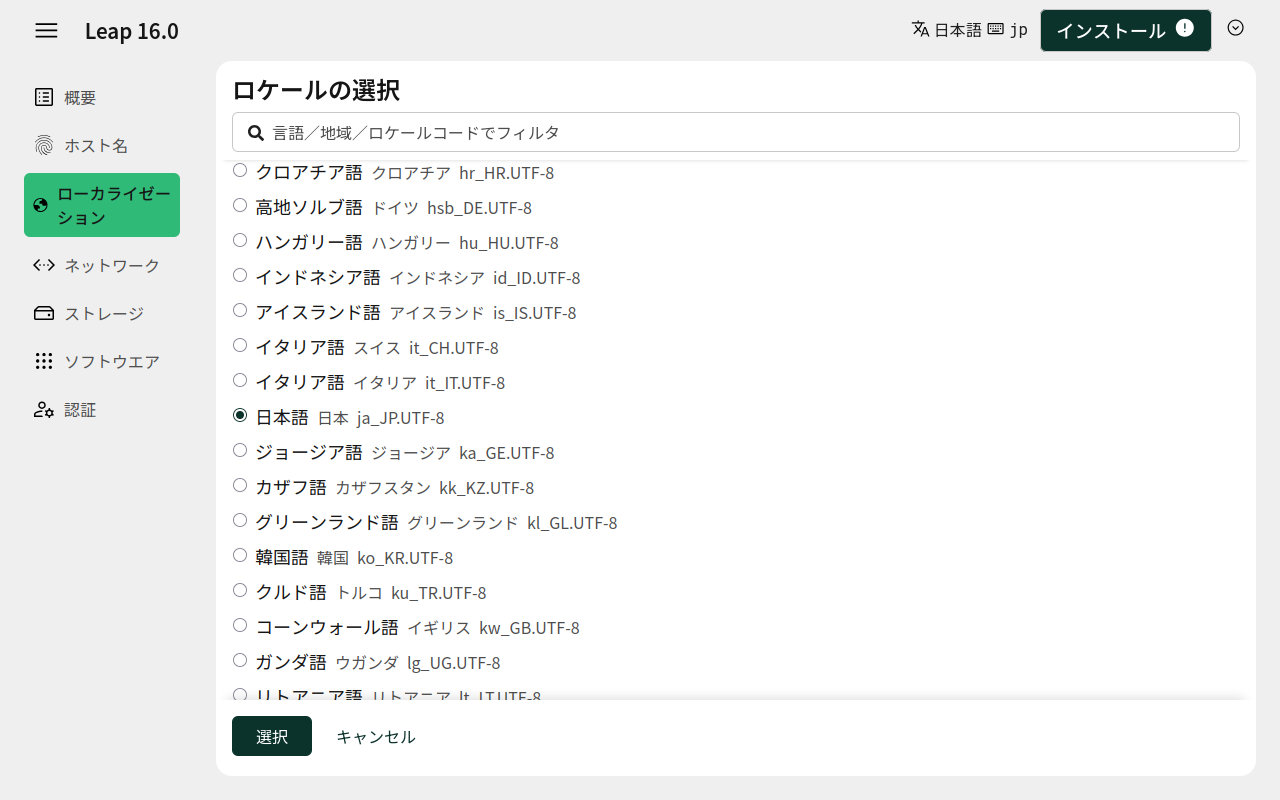Click the インストール button
This screenshot has height=800, width=1280.
(x=1125, y=30)
